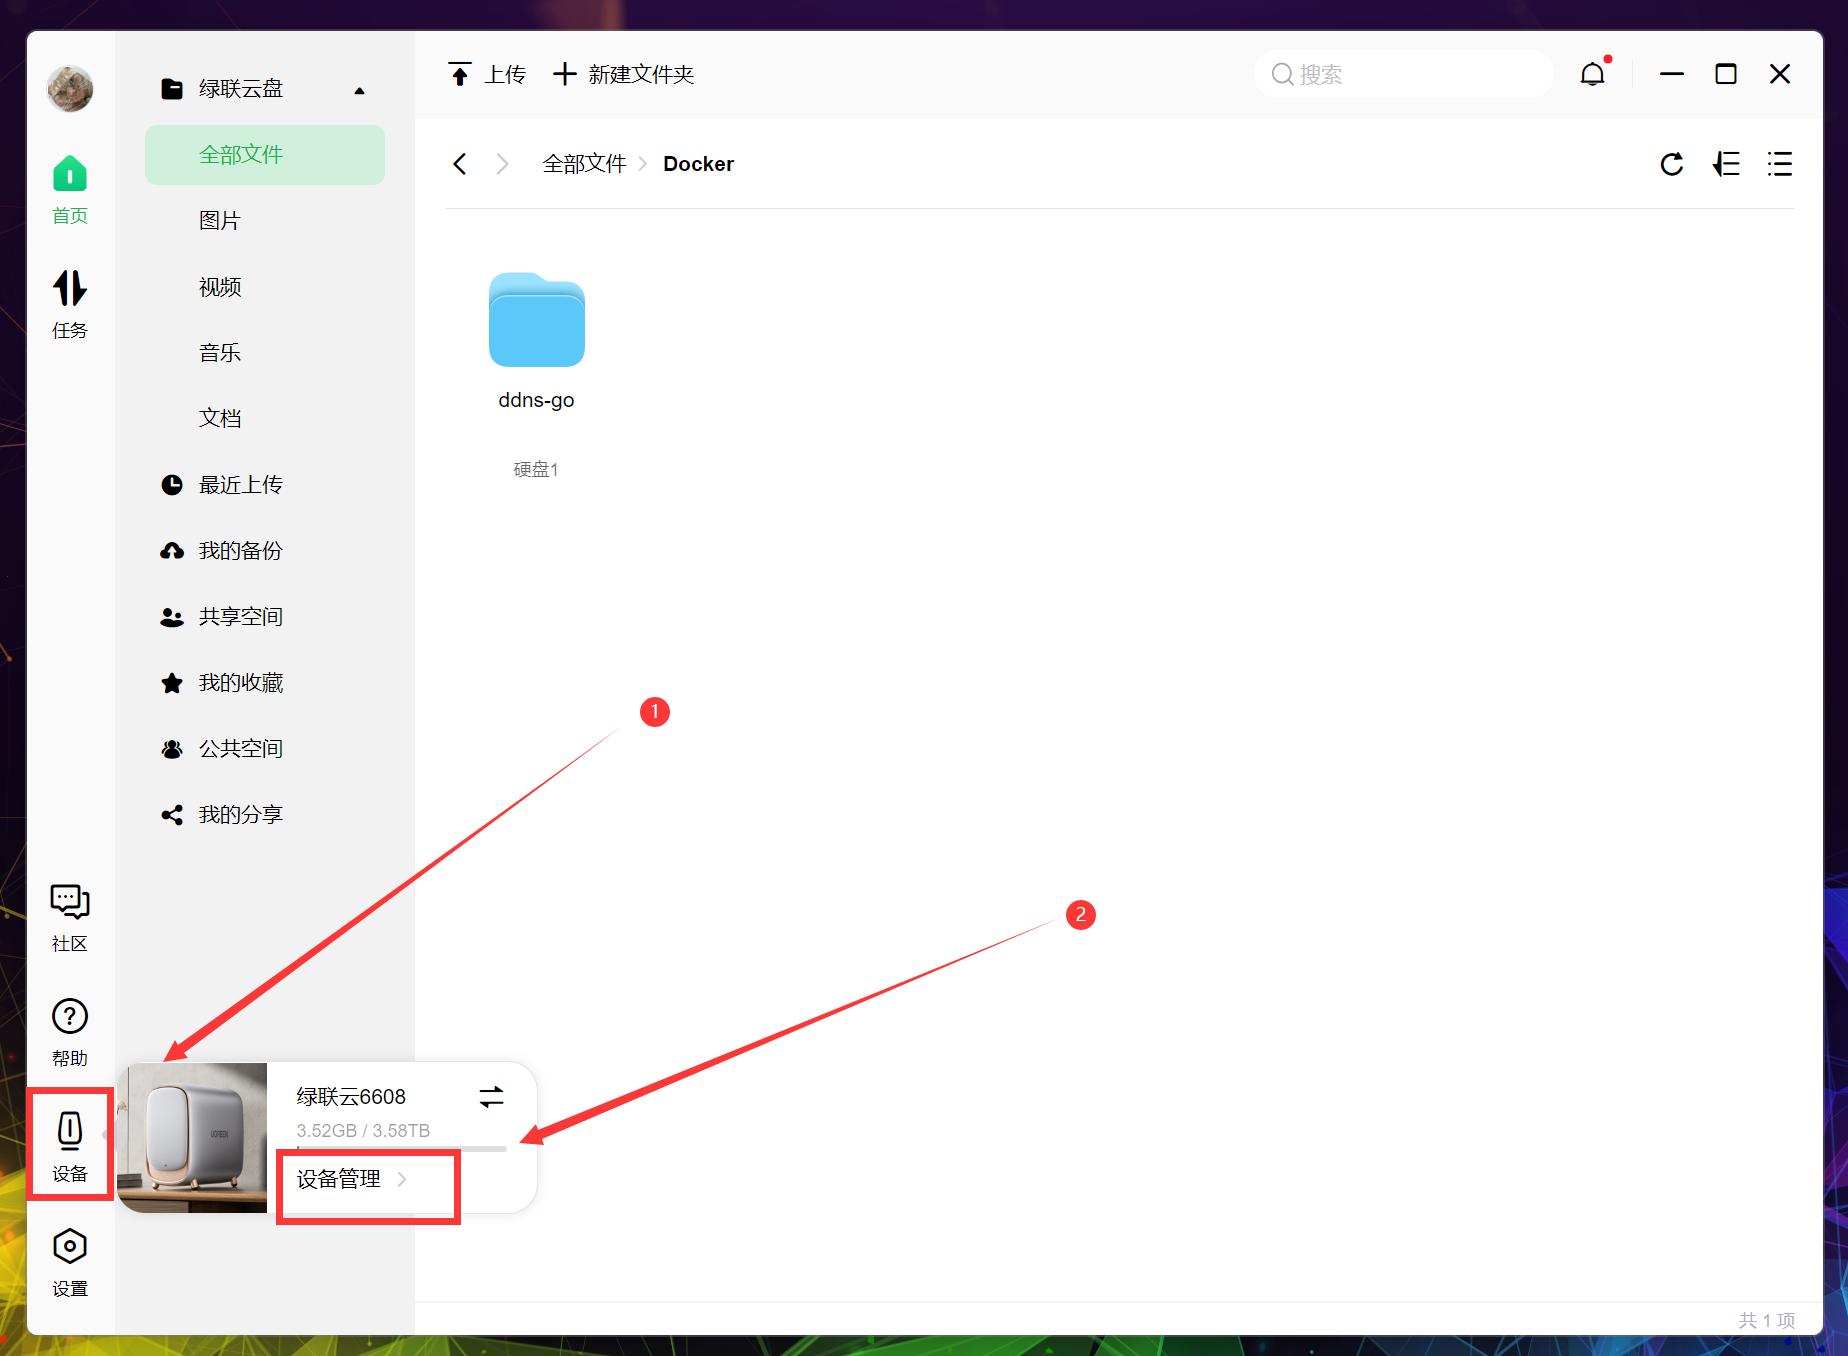Toggle the list view layout
The height and width of the screenshot is (1356, 1848).
coord(1780,164)
